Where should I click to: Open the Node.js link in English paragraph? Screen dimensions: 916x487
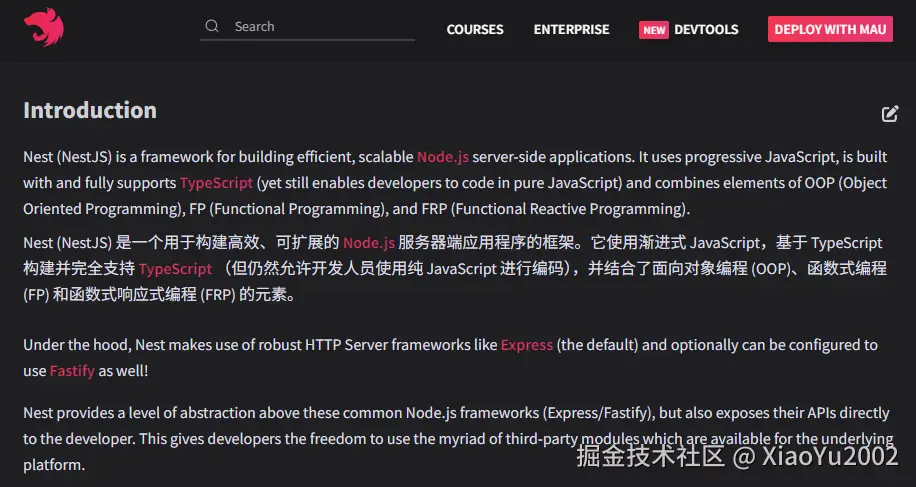[443, 157]
